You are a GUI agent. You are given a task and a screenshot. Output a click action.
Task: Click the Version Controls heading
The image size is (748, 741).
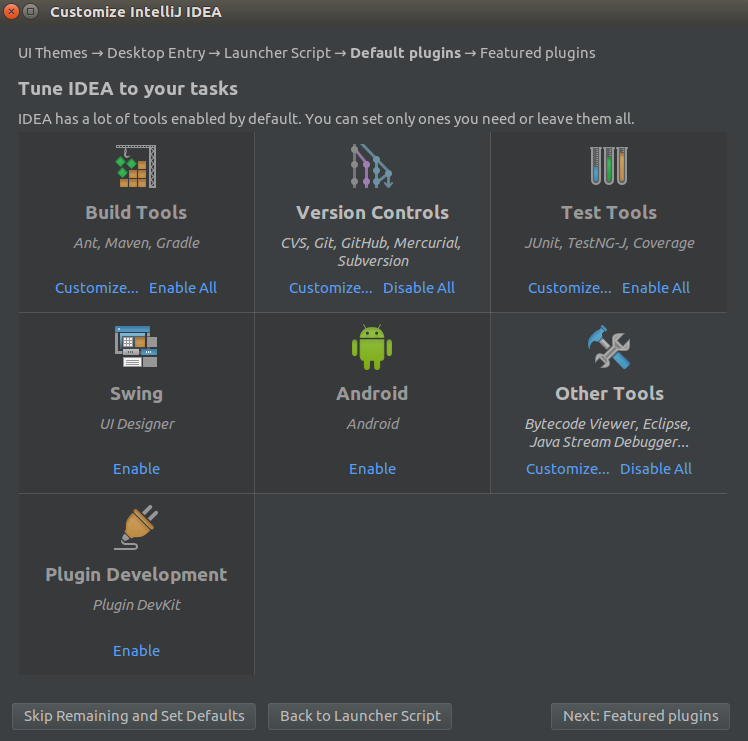[x=372, y=213]
